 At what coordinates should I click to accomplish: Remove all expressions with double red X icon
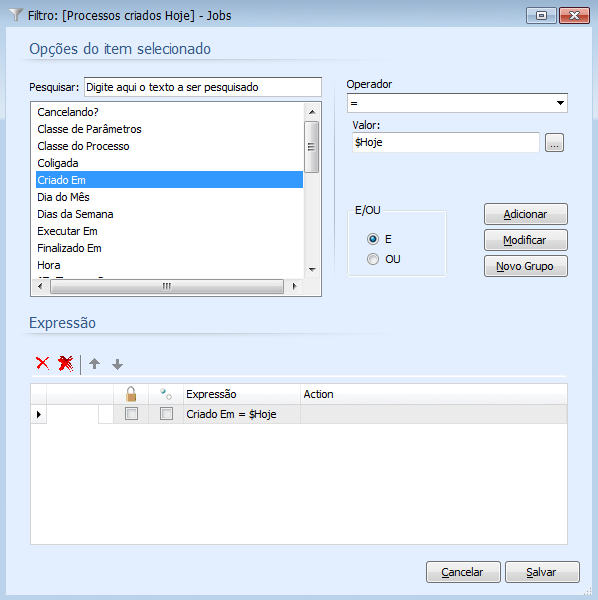pos(65,363)
